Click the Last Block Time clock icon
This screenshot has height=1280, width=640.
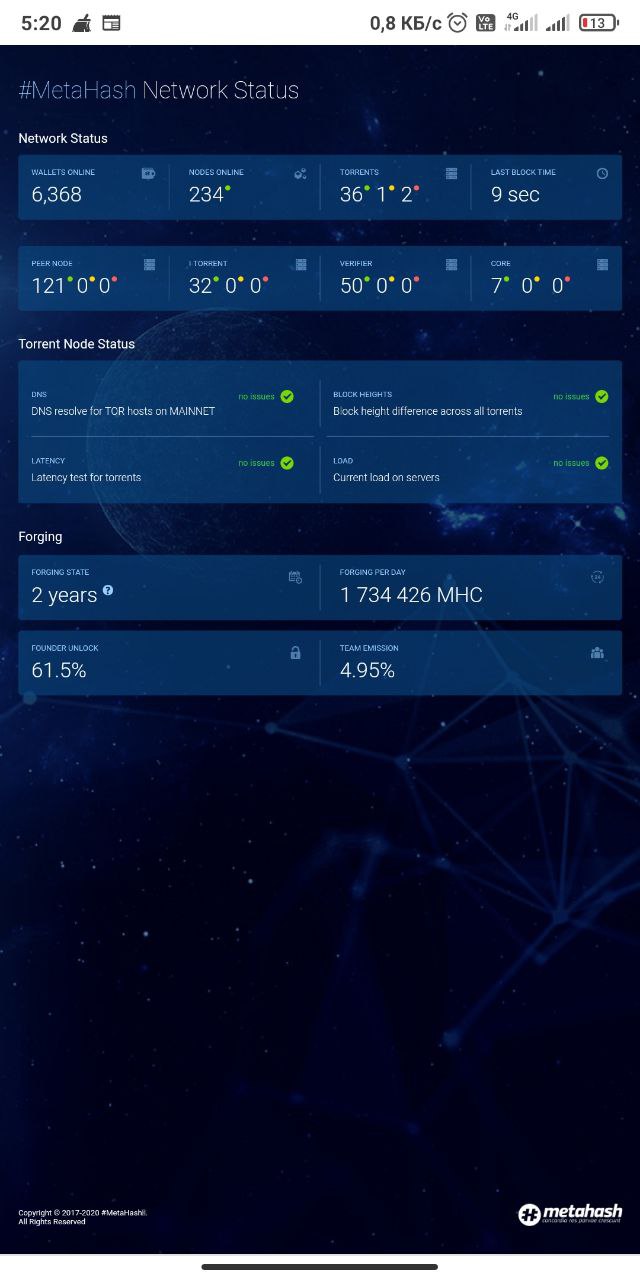[602, 173]
